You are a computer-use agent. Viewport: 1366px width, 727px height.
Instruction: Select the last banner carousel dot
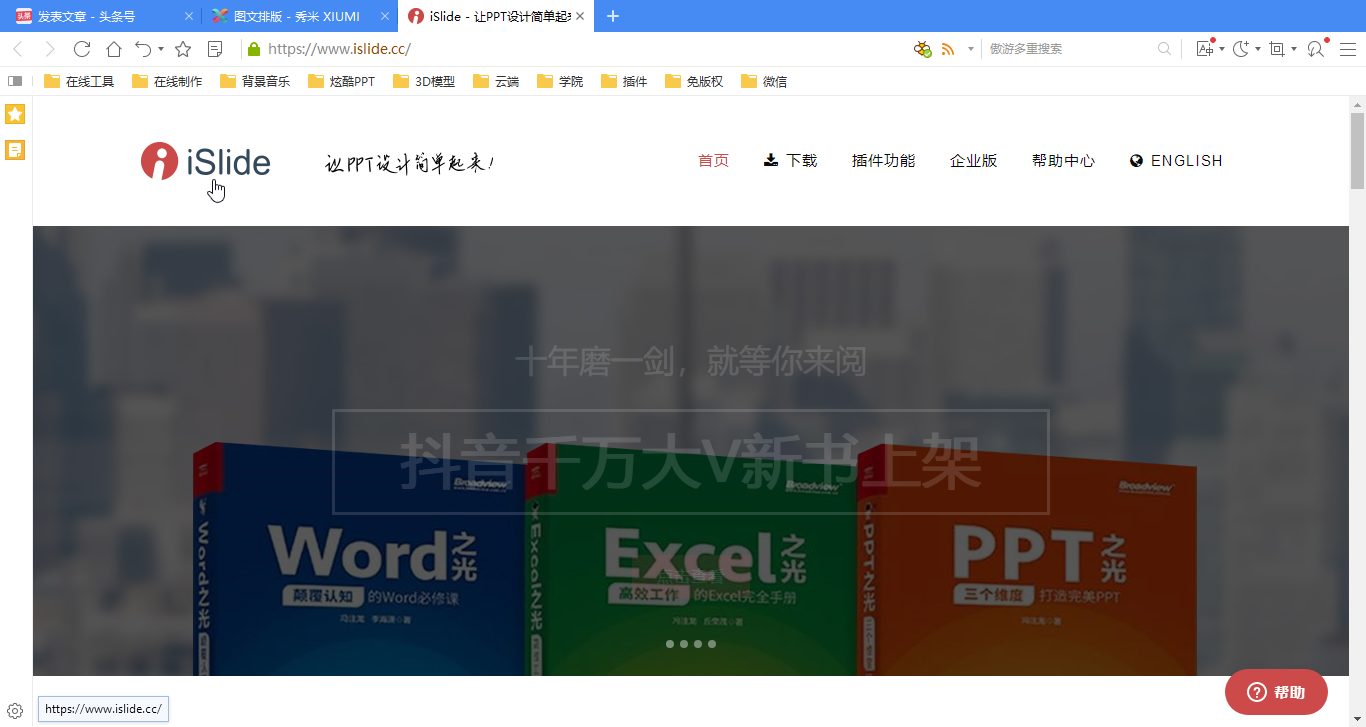(x=712, y=644)
